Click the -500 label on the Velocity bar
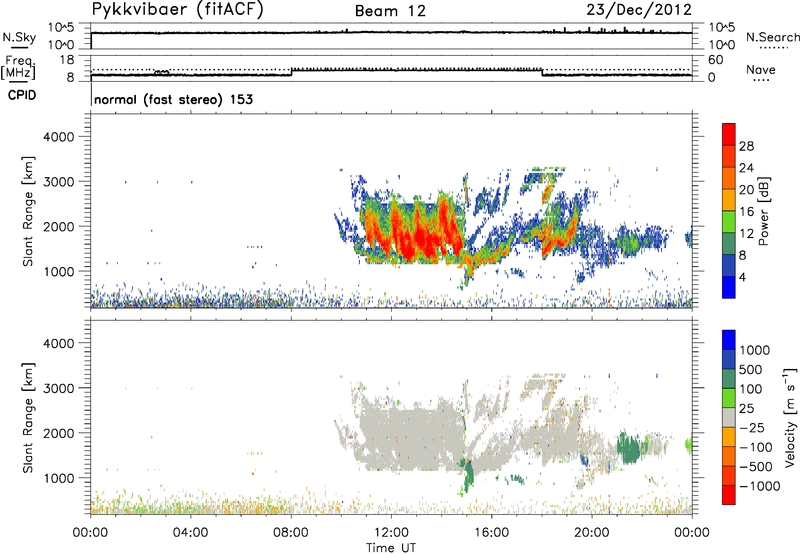800x554 pixels. point(756,466)
